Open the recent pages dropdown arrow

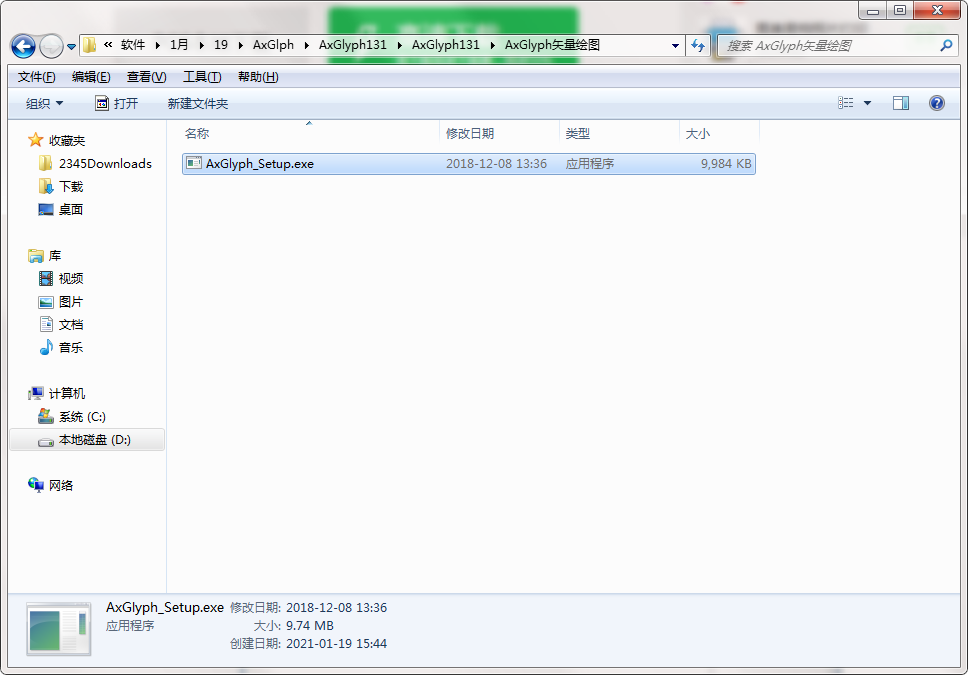pyautogui.click(x=72, y=46)
